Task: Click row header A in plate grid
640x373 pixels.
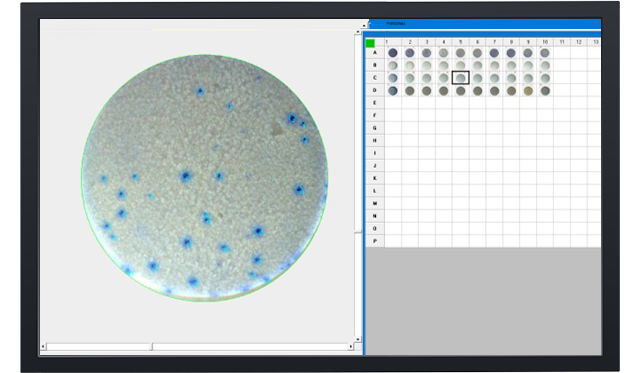Action: pos(375,53)
